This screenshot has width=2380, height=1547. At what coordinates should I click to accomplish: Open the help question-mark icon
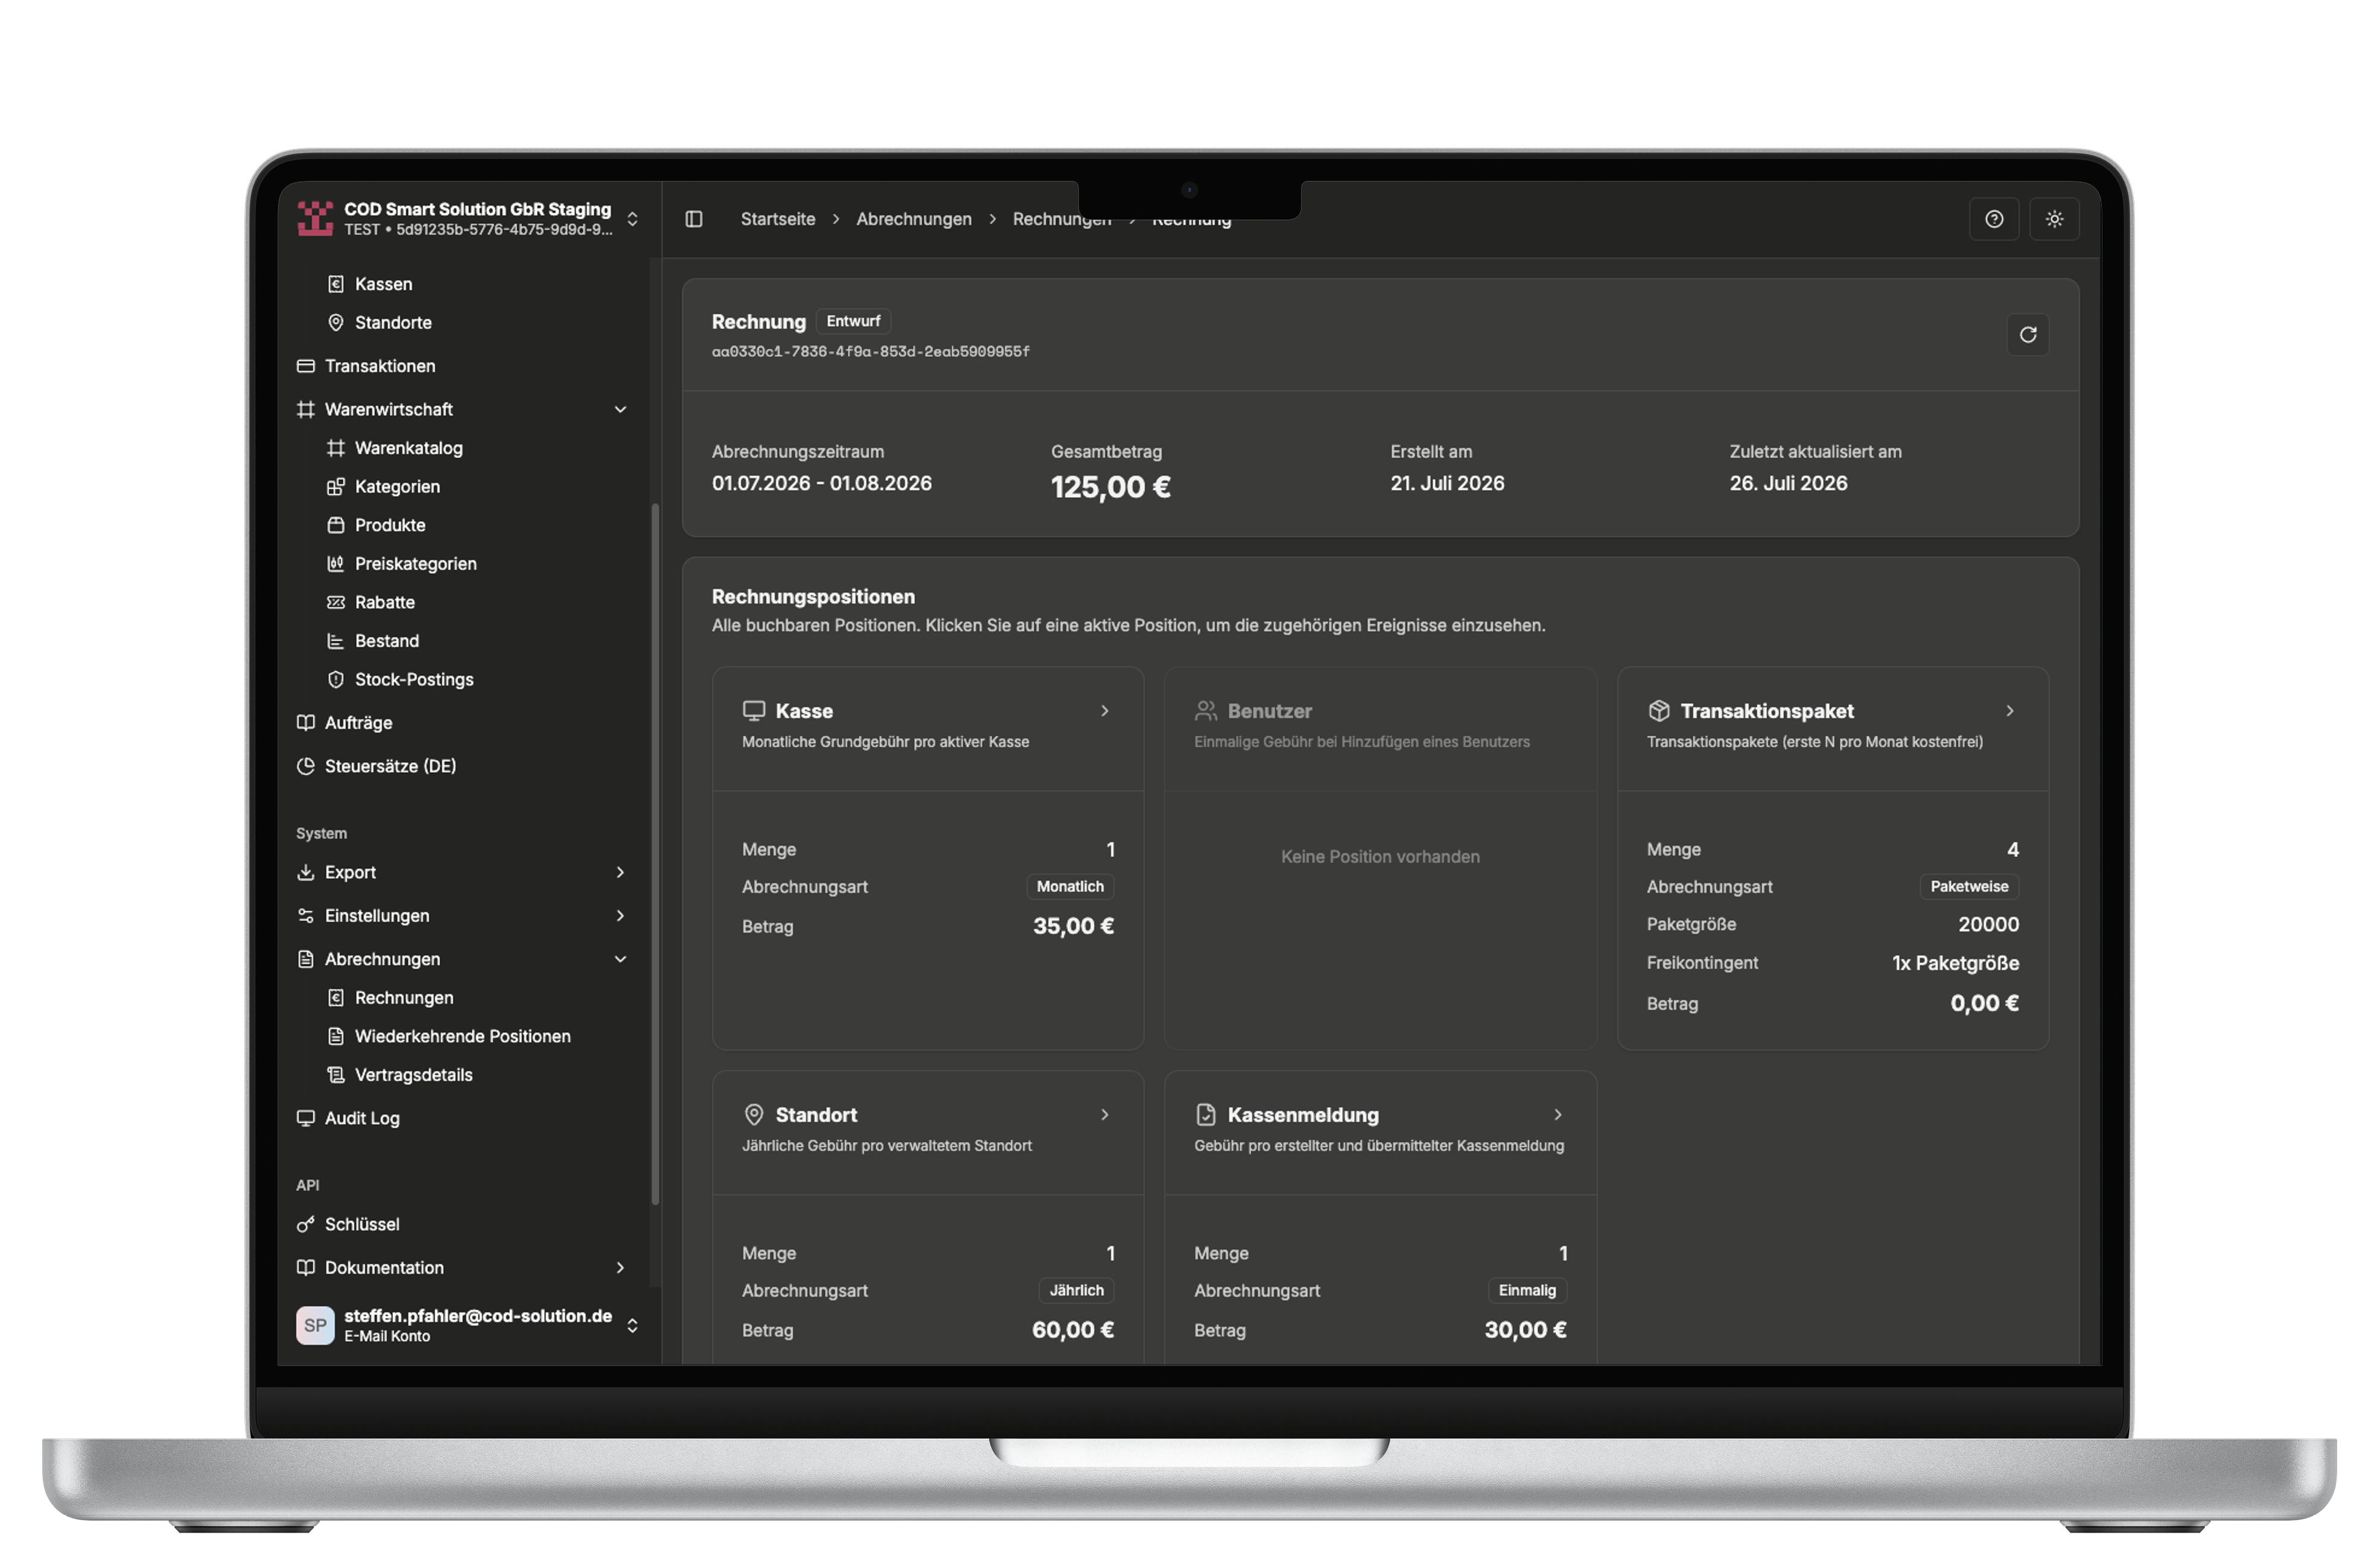[1994, 219]
